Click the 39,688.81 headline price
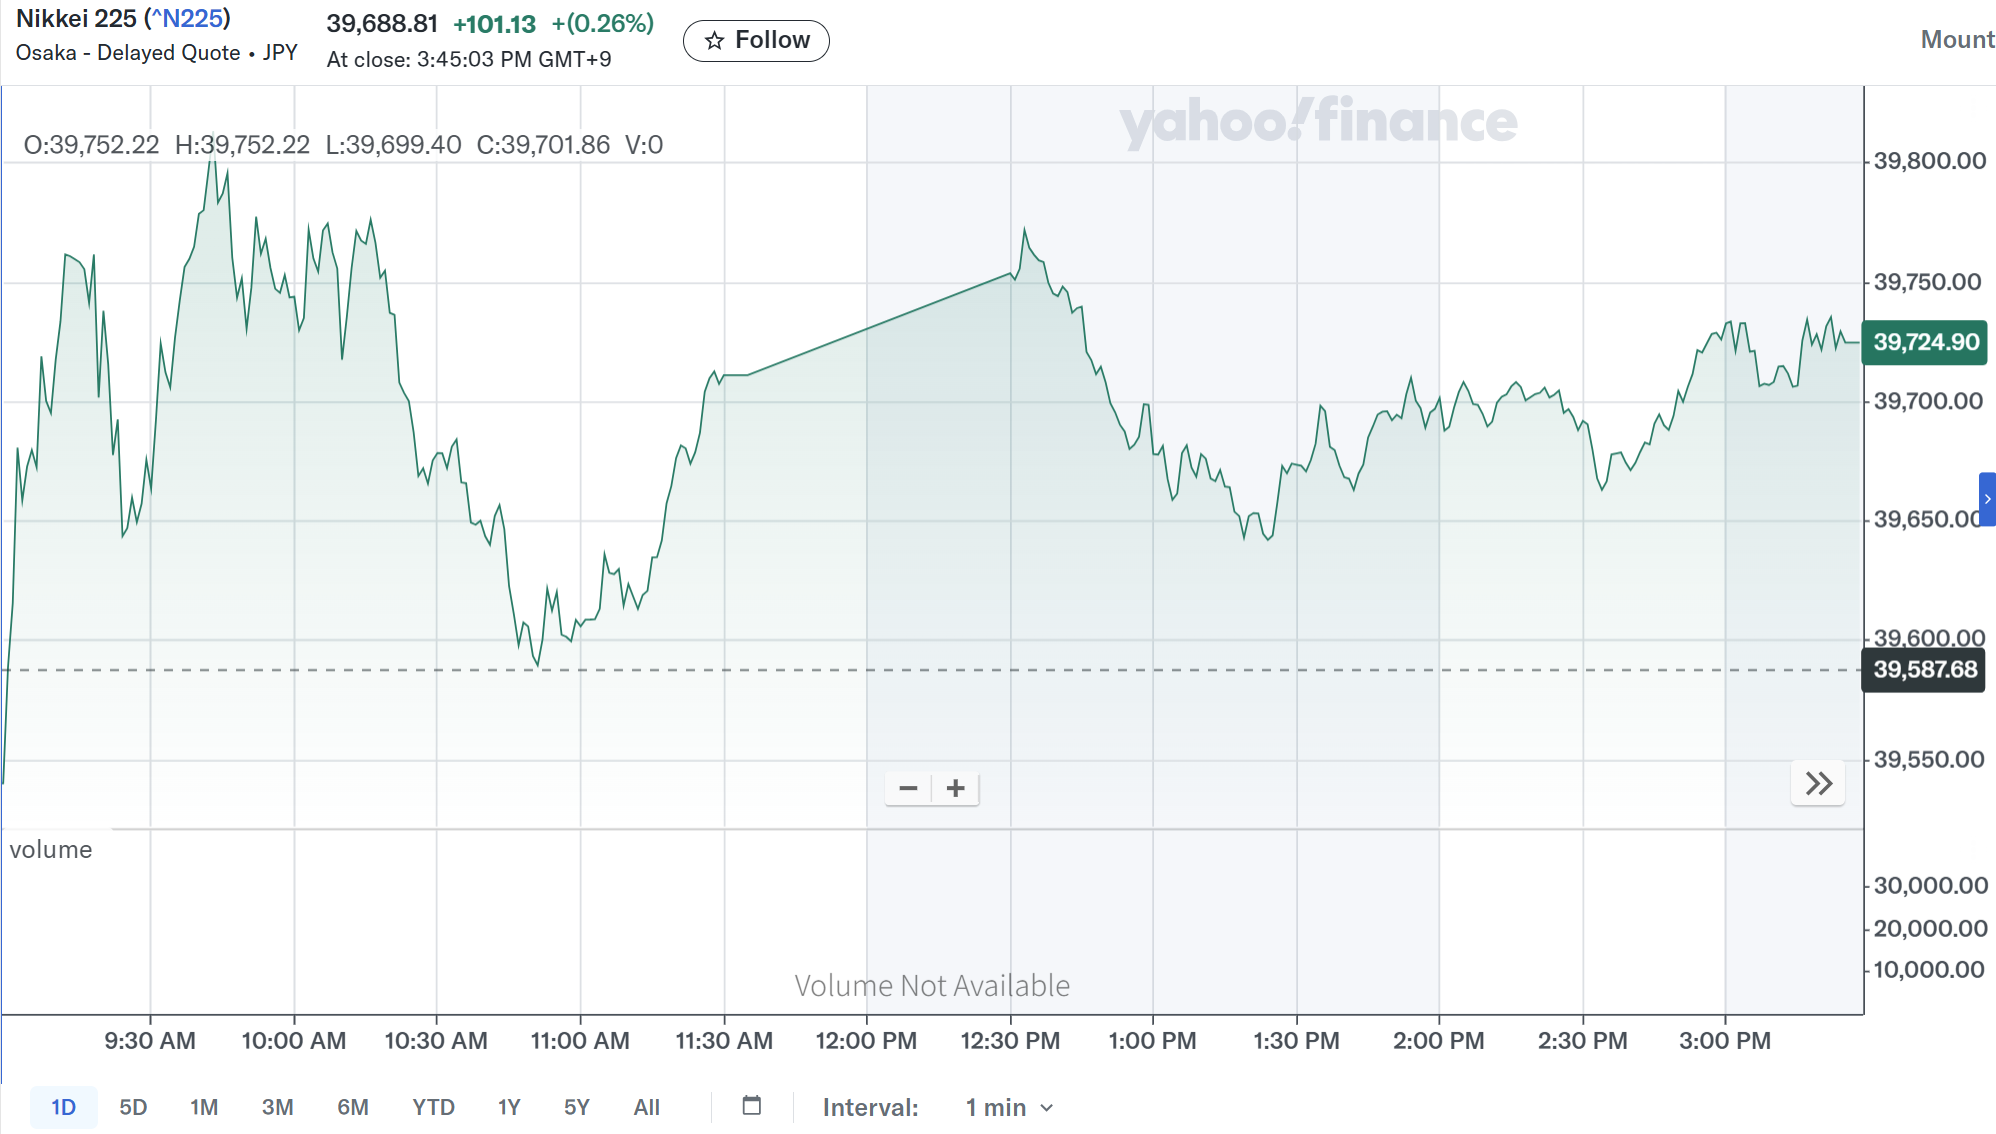This screenshot has height=1134, width=1996. pyautogui.click(x=382, y=24)
